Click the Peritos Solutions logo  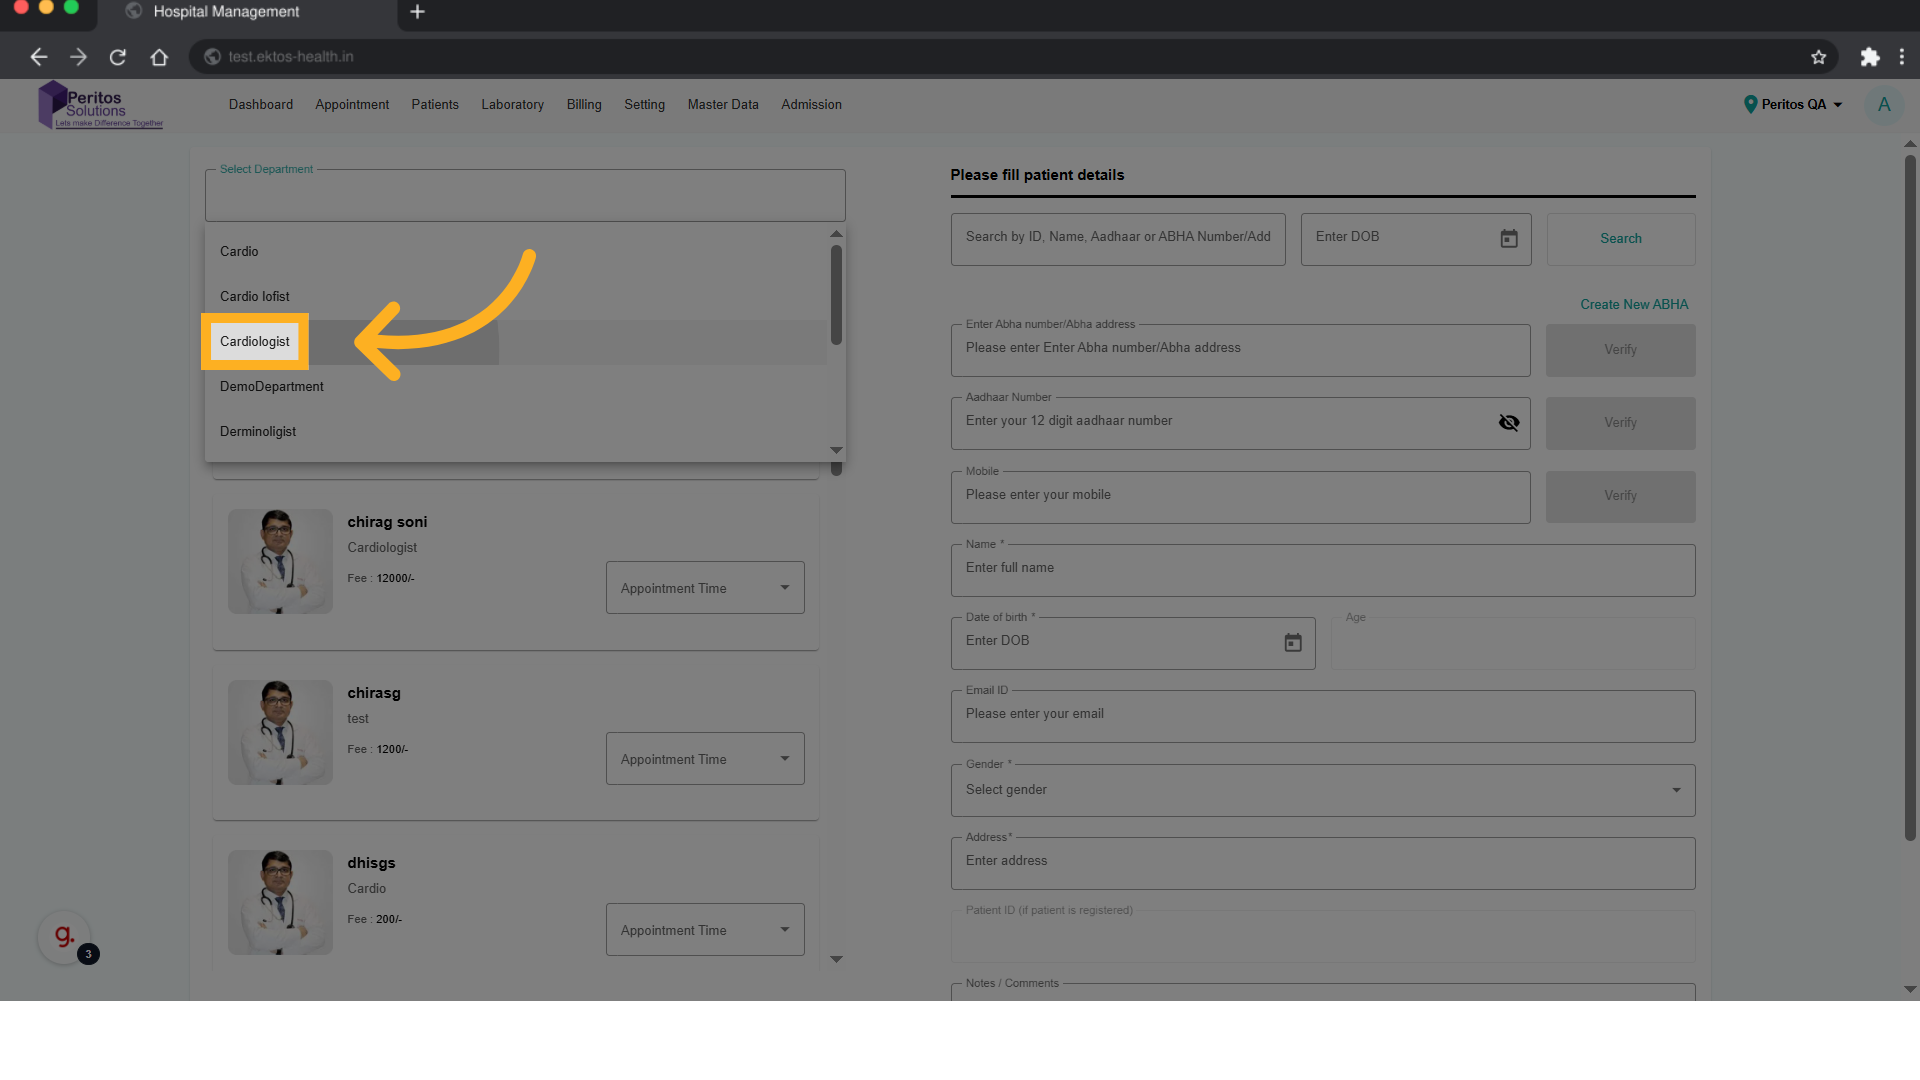100,106
